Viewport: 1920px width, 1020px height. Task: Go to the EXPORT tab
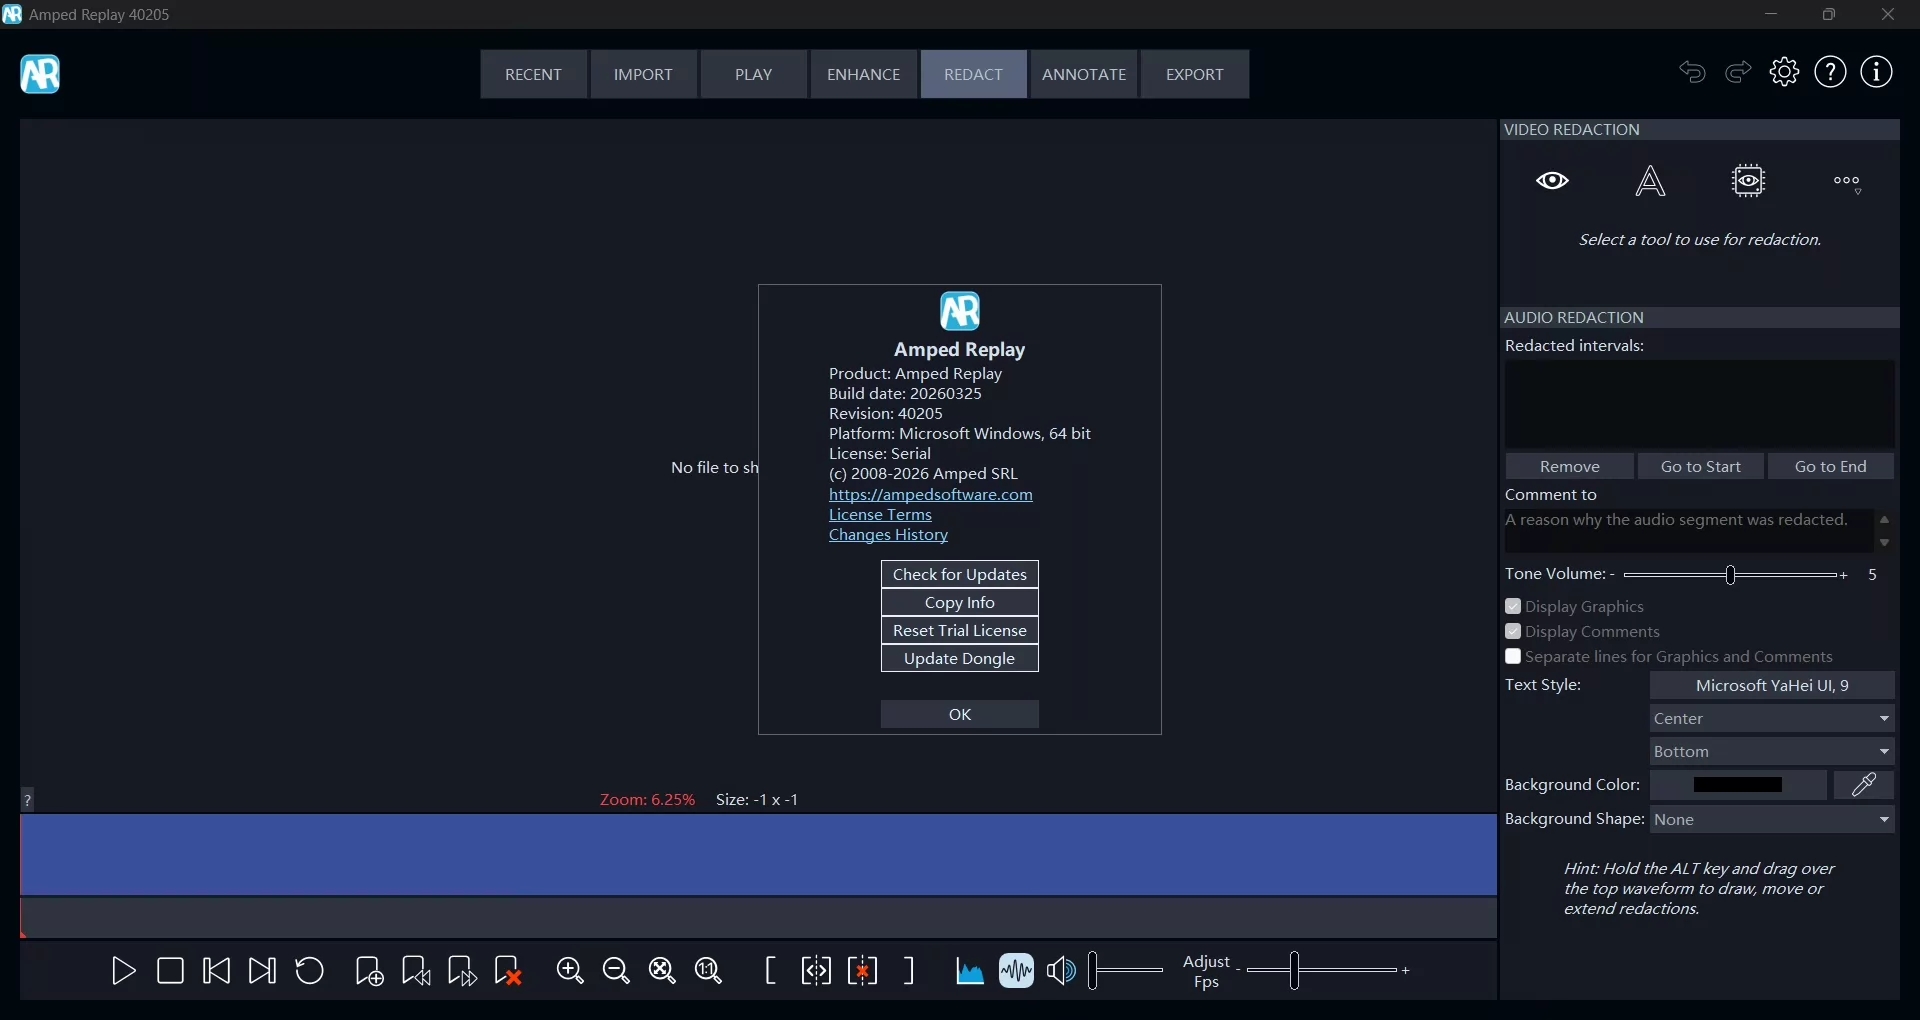point(1196,74)
